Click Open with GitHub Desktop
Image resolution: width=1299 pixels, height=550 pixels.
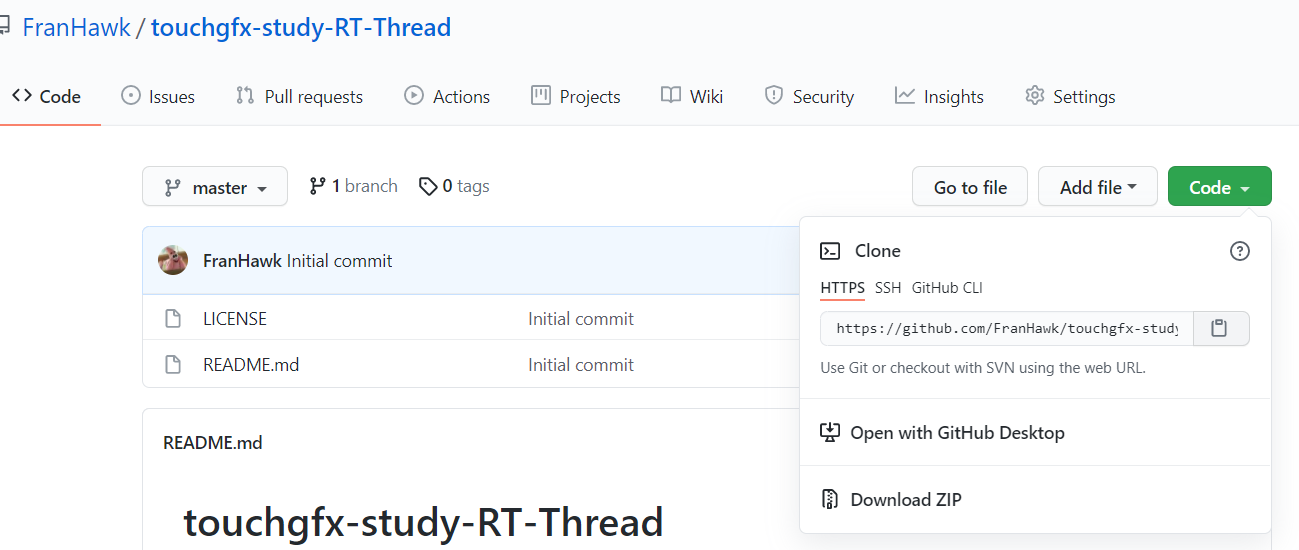[x=957, y=433]
